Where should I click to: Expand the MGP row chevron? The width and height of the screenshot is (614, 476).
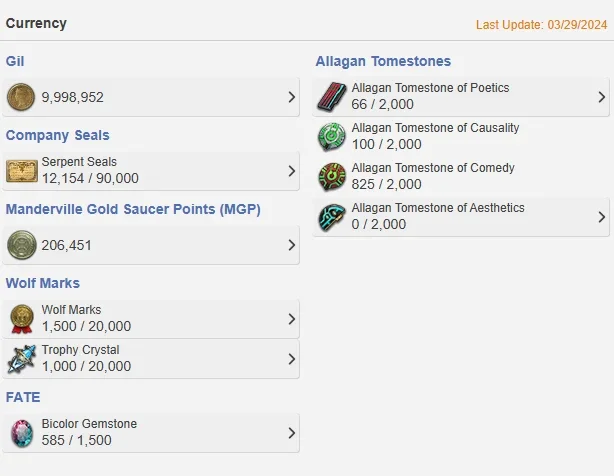(x=292, y=245)
